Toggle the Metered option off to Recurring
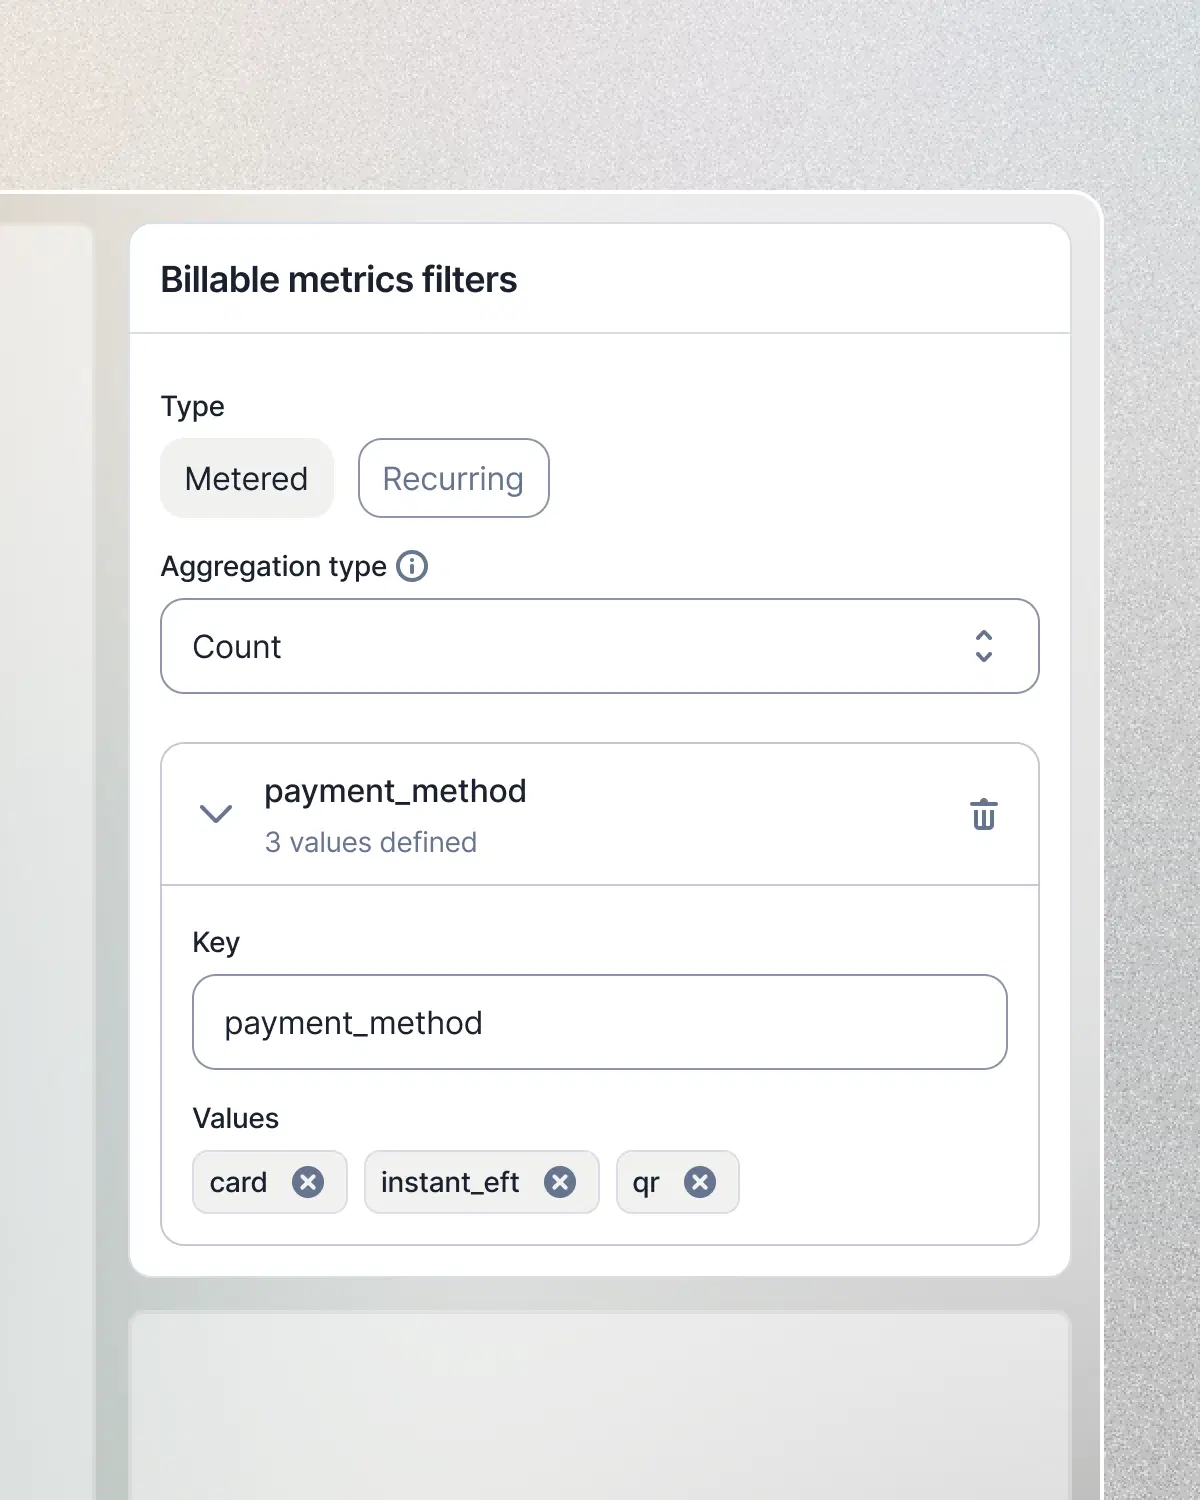Screen dimensions: 1200x1500 pyautogui.click(x=453, y=478)
